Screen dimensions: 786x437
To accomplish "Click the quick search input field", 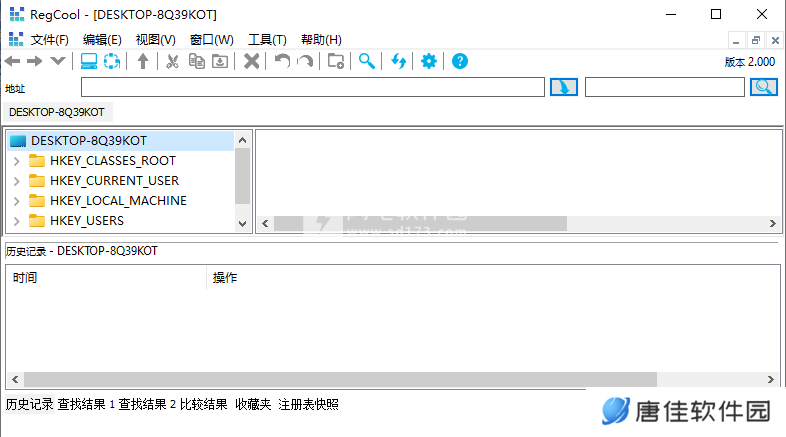I will [x=665, y=87].
